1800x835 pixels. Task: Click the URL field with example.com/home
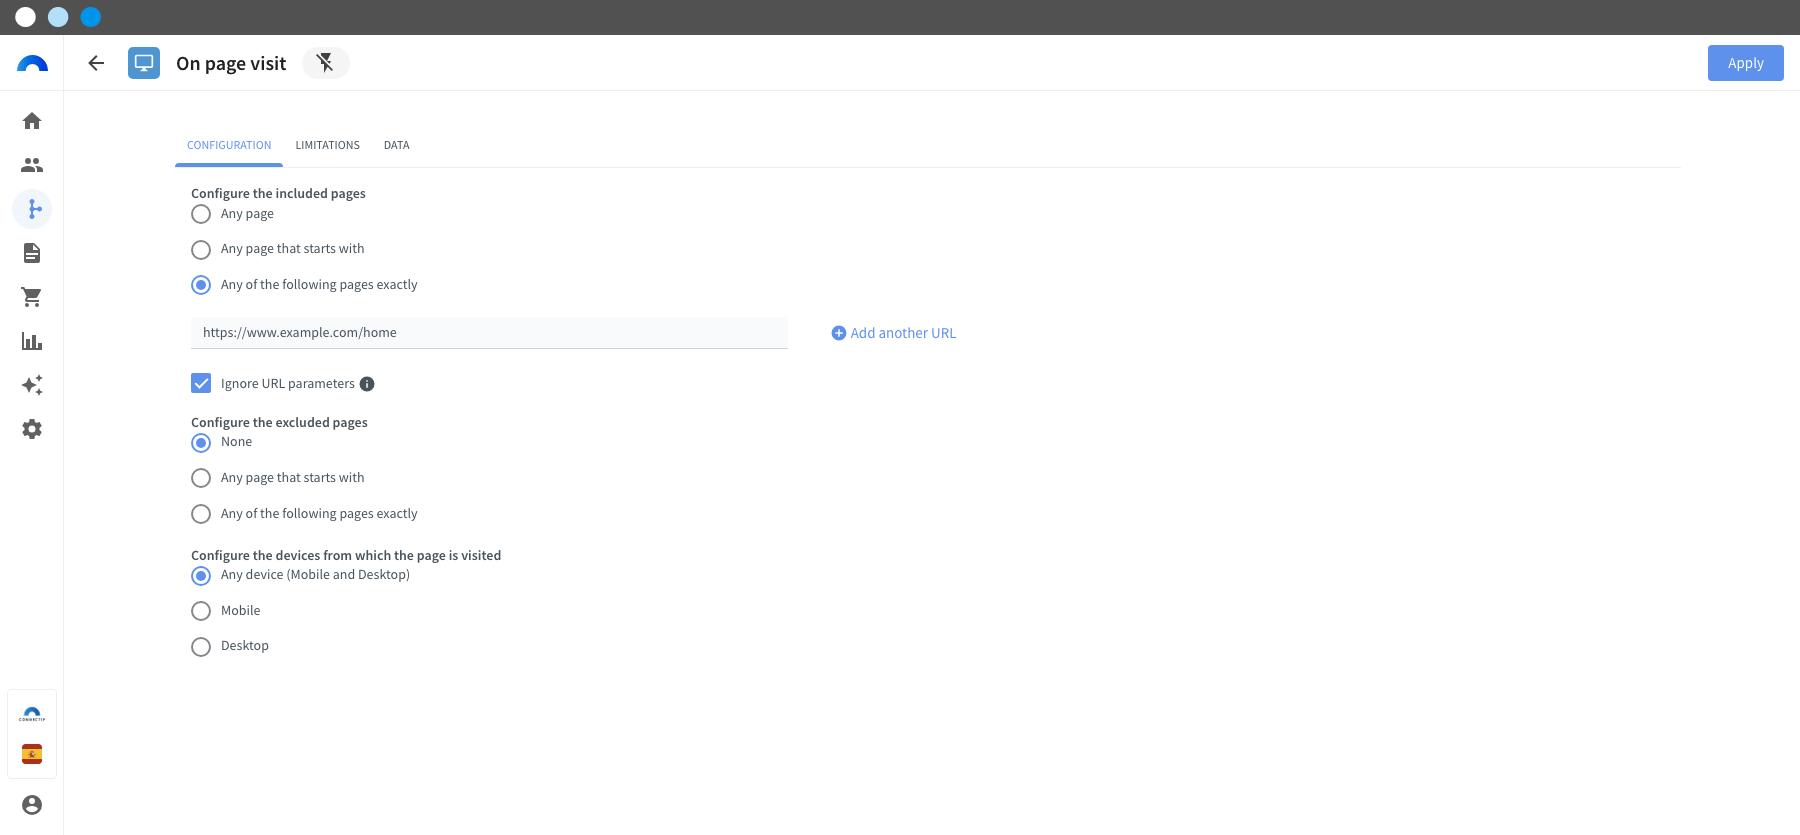tap(489, 333)
